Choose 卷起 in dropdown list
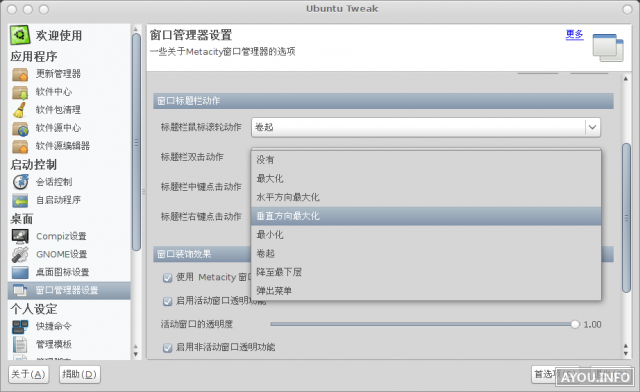Screen dimensions: 640x392 tap(426, 254)
